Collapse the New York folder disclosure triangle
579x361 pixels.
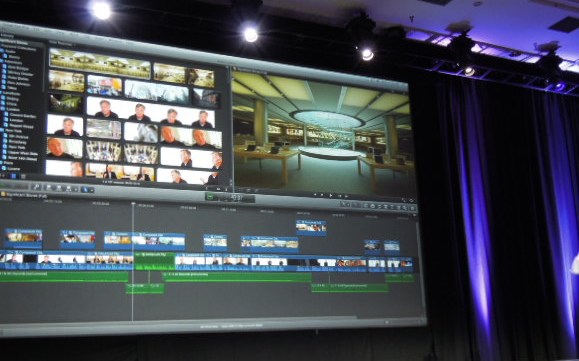click(x=1, y=131)
